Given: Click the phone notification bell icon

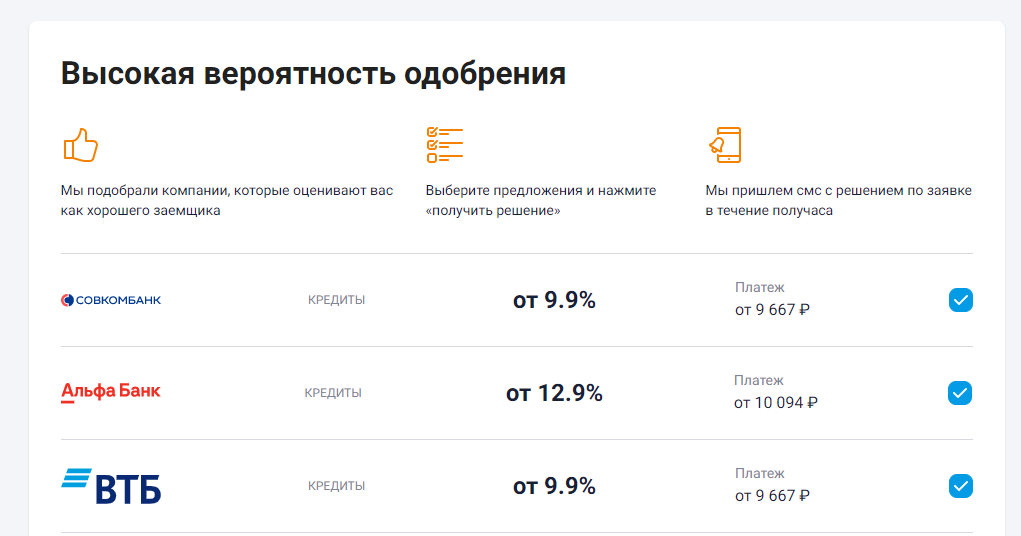Looking at the screenshot, I should pyautogui.click(x=725, y=145).
